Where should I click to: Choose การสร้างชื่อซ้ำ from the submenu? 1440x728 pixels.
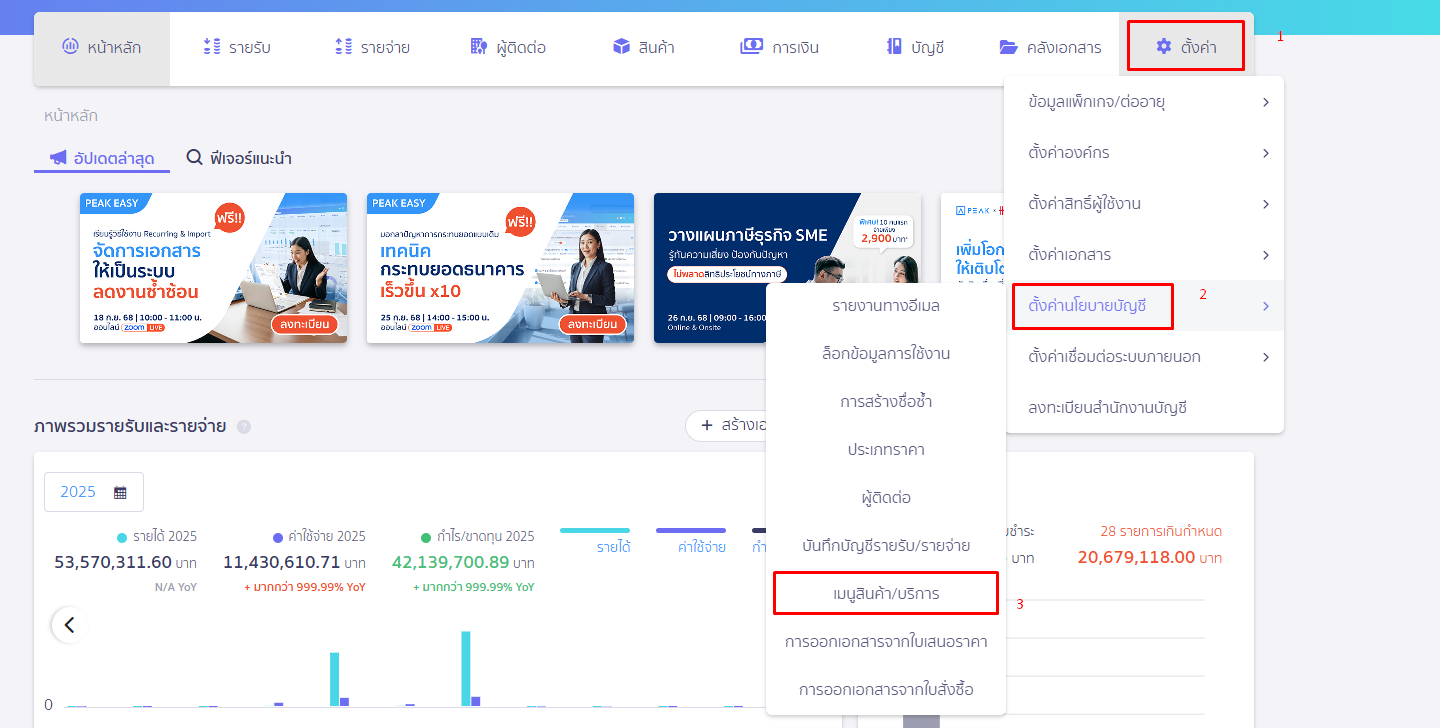[886, 402]
